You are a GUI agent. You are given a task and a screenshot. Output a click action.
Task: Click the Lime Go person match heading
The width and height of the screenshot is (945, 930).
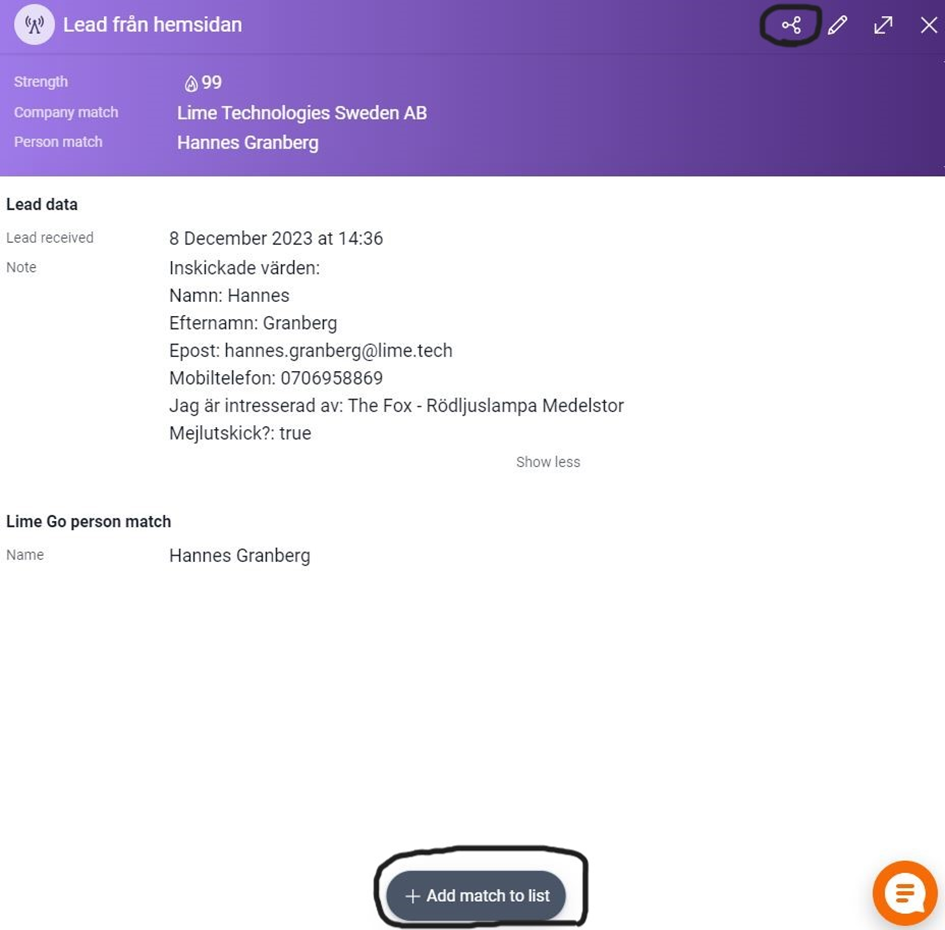(x=89, y=521)
